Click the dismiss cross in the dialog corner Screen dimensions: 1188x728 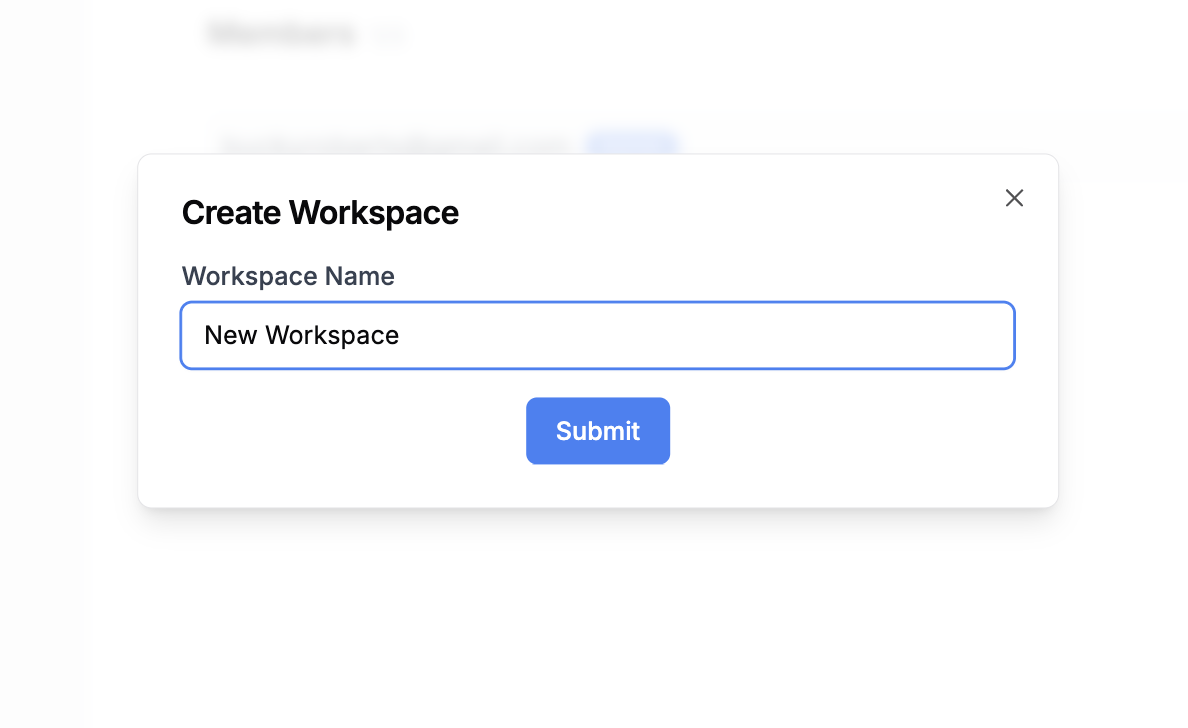click(x=1014, y=198)
